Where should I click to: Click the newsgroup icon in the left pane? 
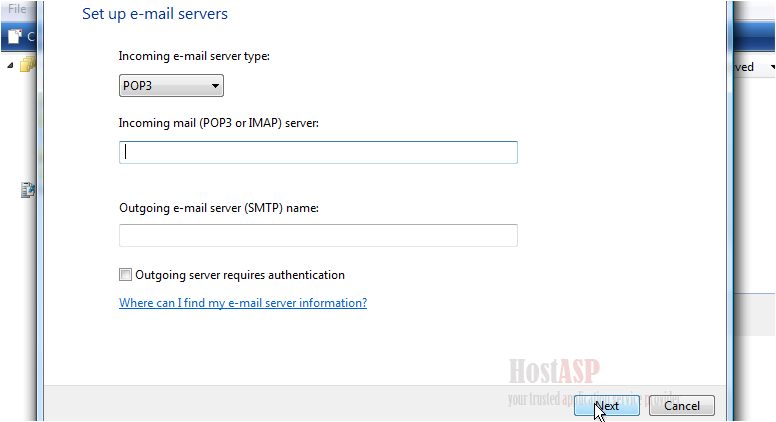(x=29, y=189)
